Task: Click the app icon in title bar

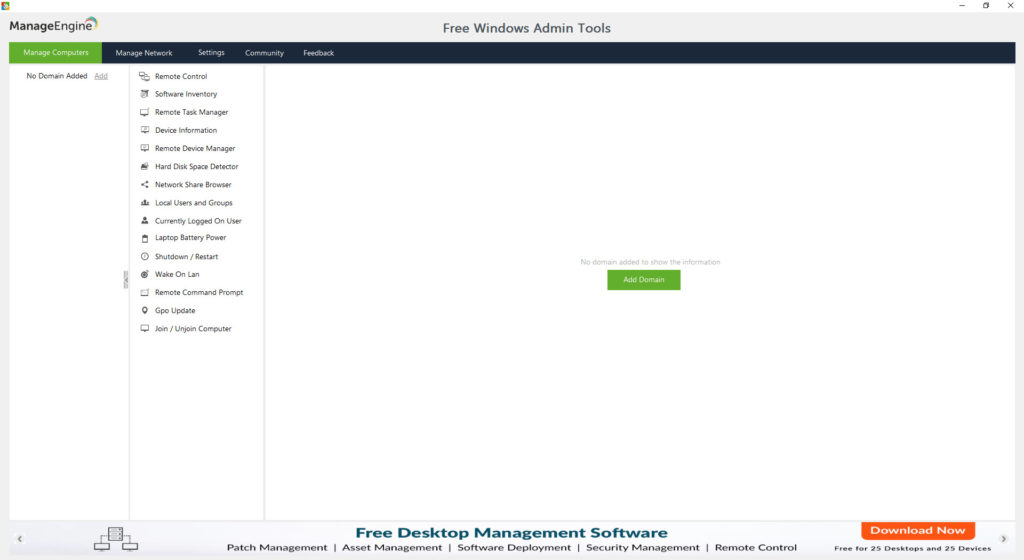Action: coord(5,5)
